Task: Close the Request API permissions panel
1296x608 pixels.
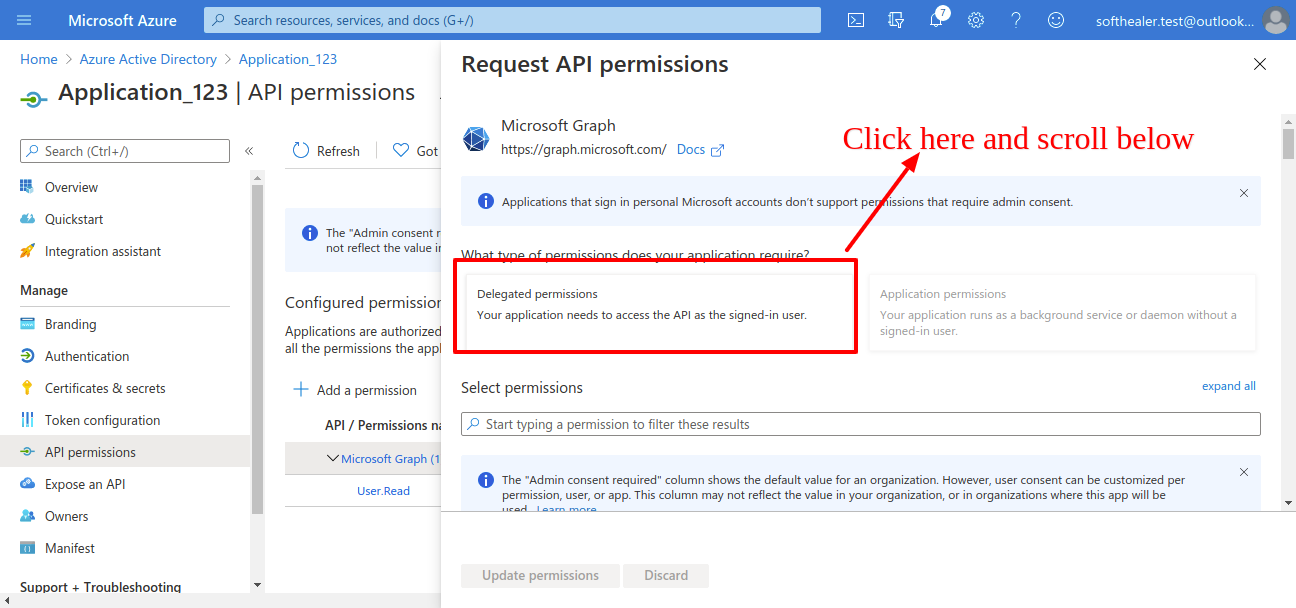Action: (1260, 64)
